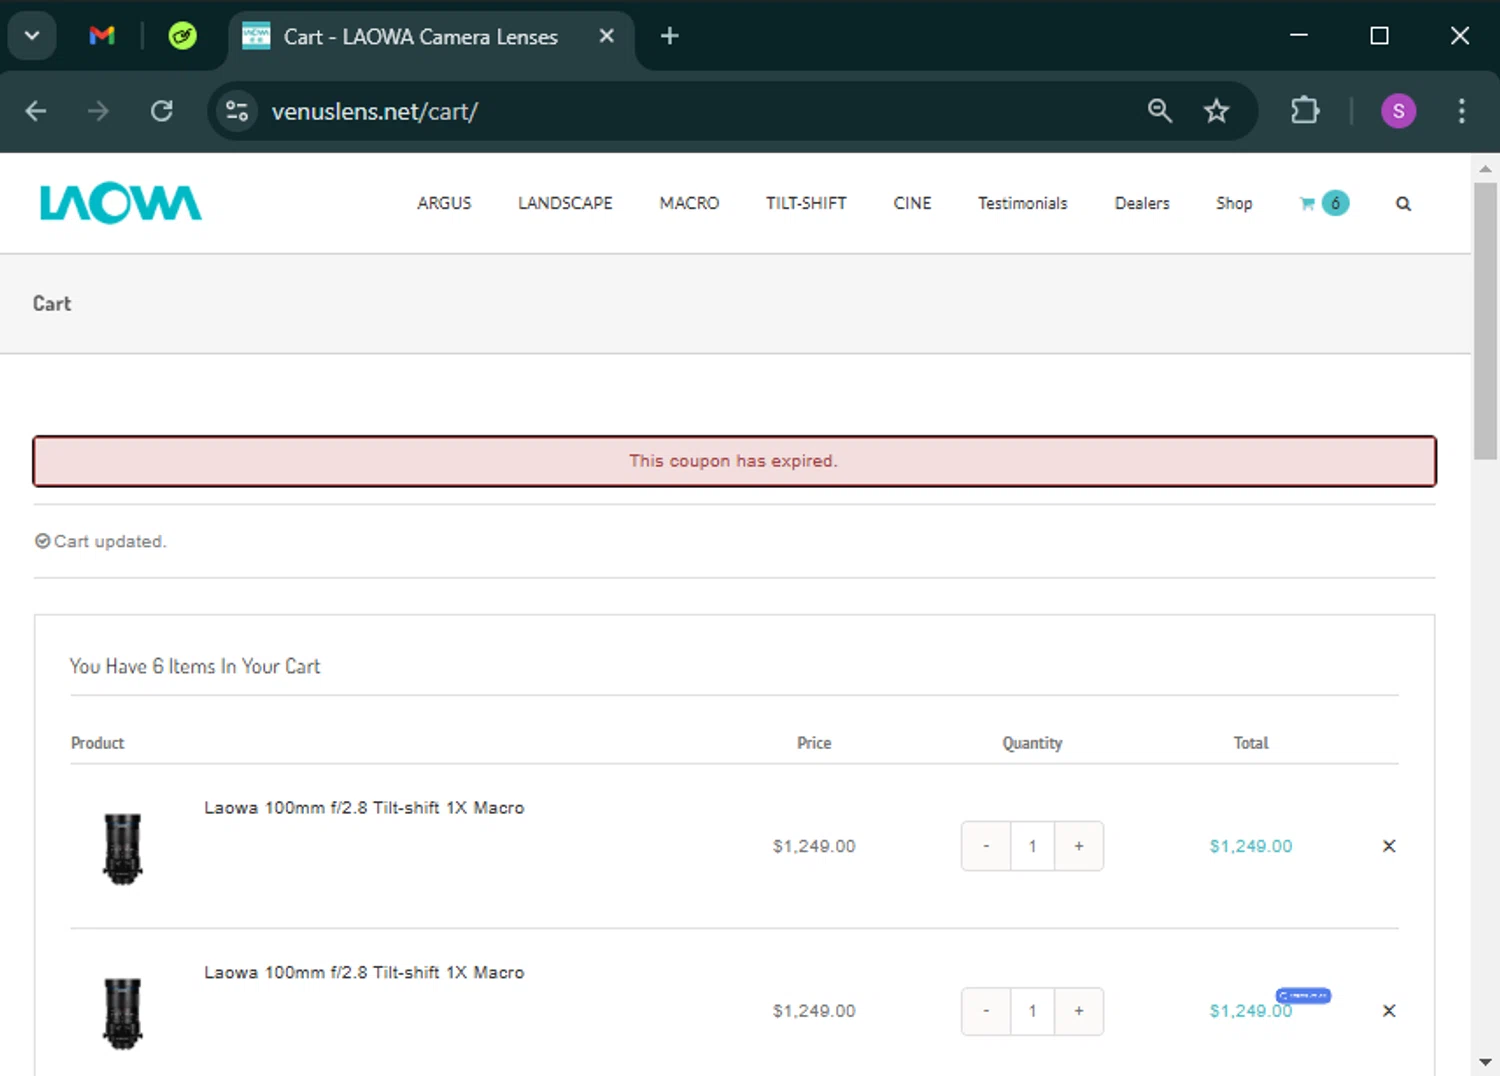Open the Chrome three-dot menu

point(1461,111)
